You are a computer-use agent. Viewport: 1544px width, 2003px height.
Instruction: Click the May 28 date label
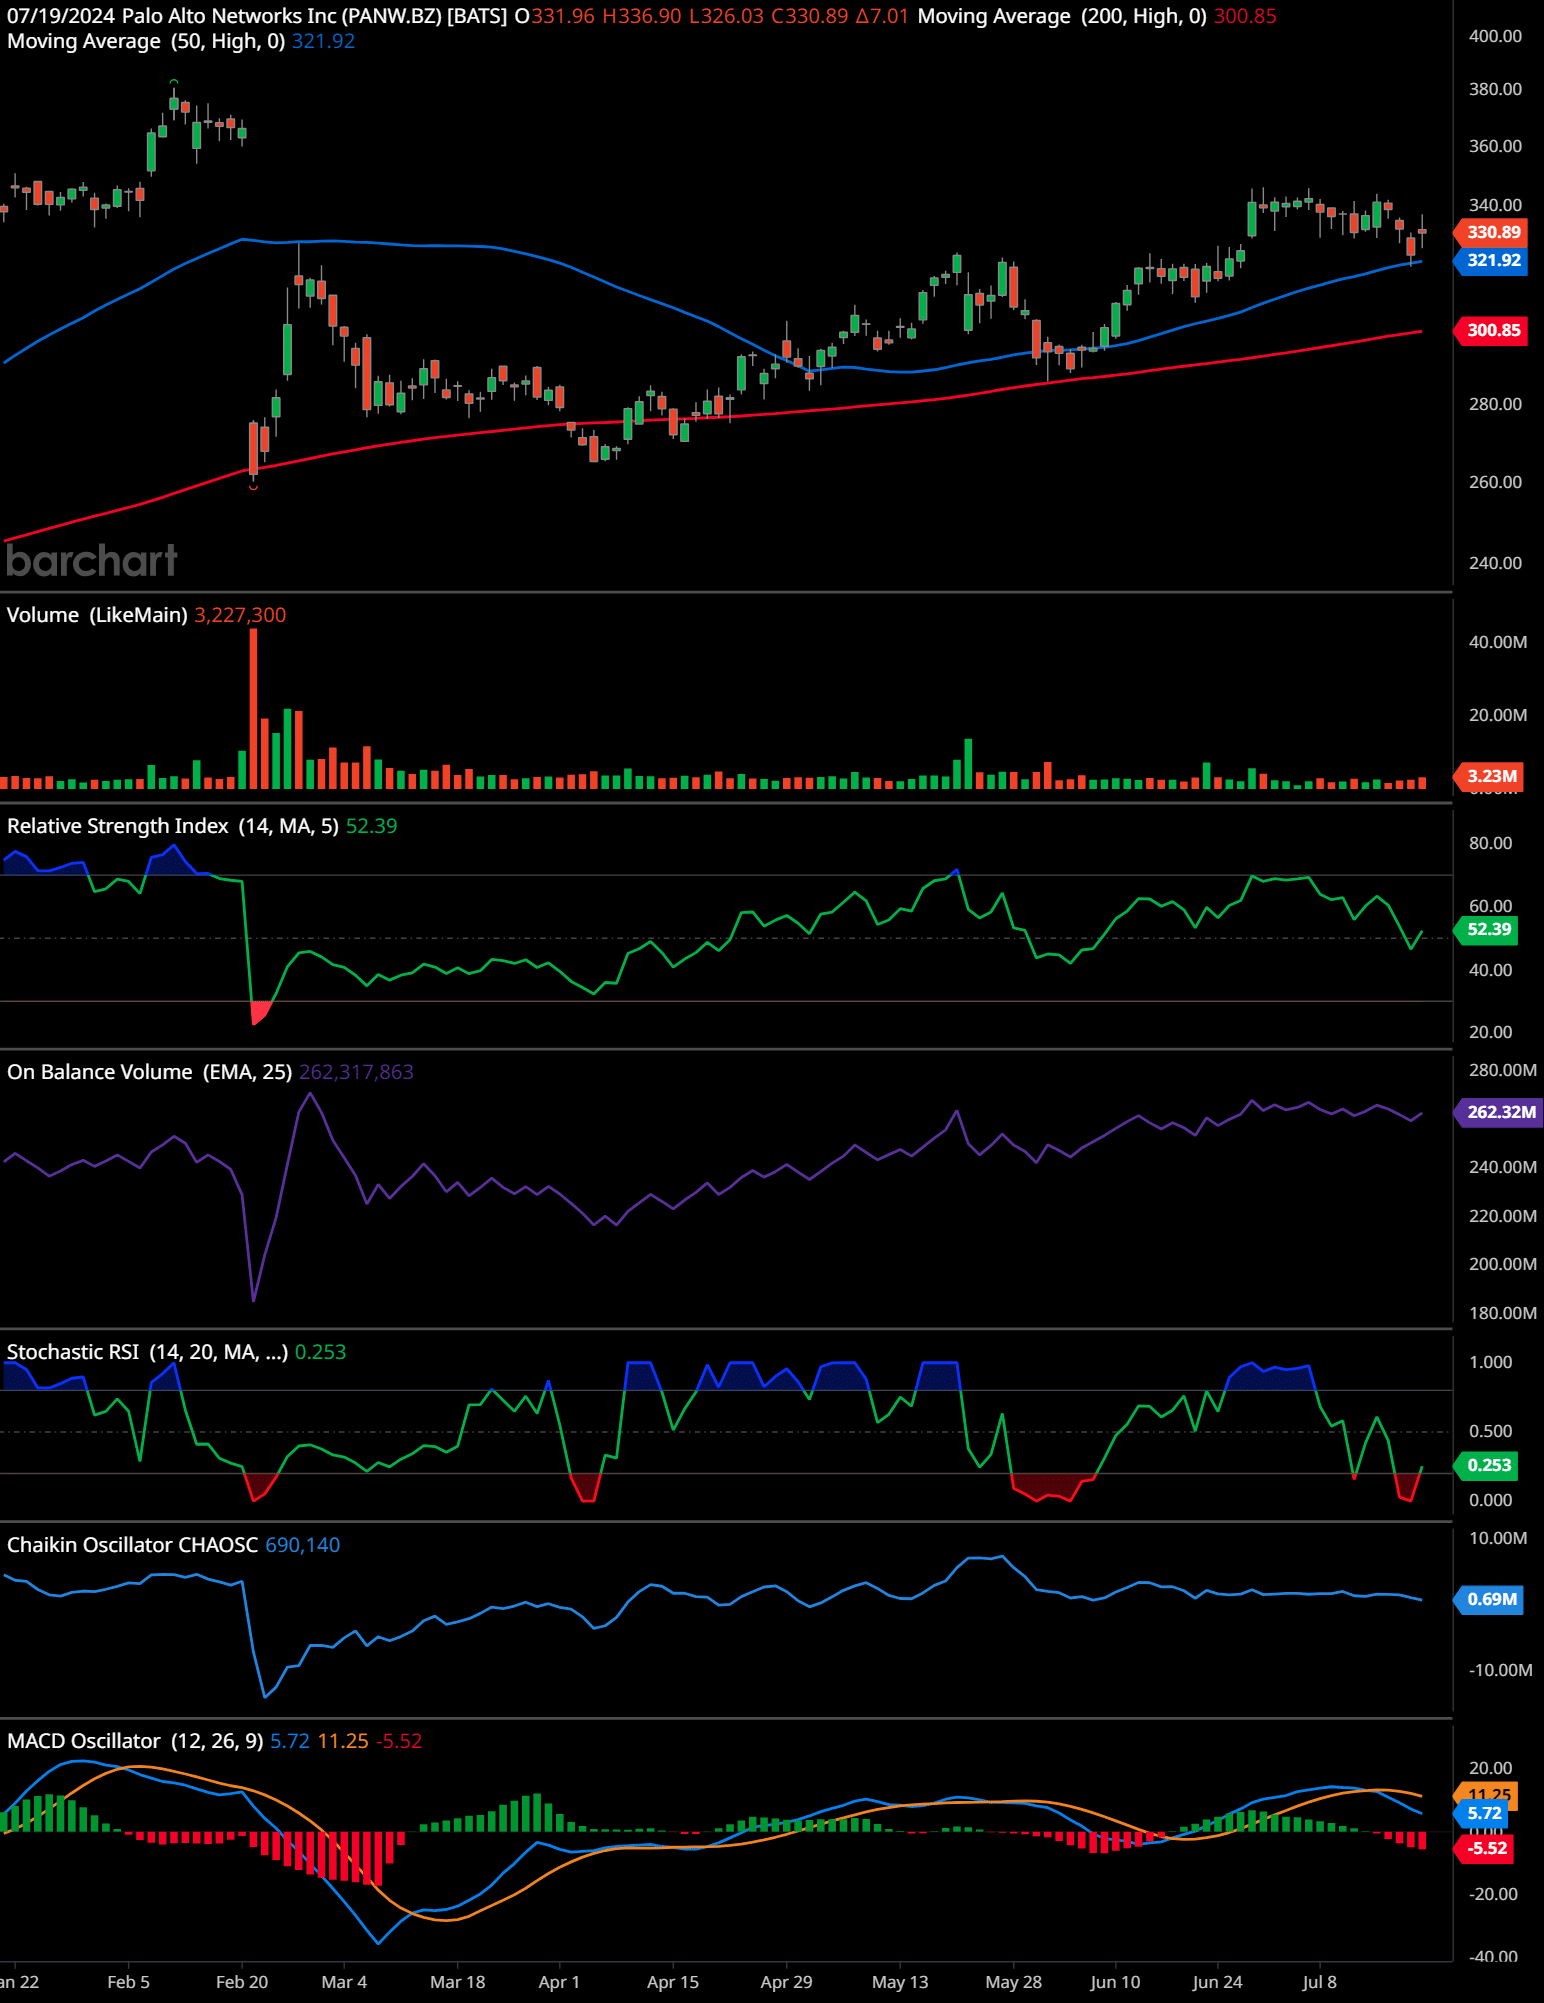pyautogui.click(x=1013, y=1982)
